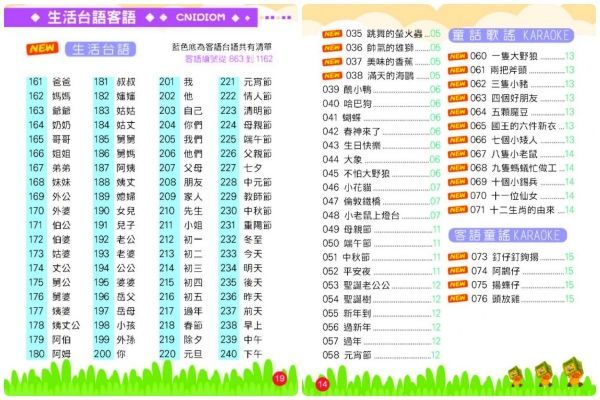Click the NEW badge beside 065 國王的六件新衣
Screen dimensions: 600x400
point(458,126)
